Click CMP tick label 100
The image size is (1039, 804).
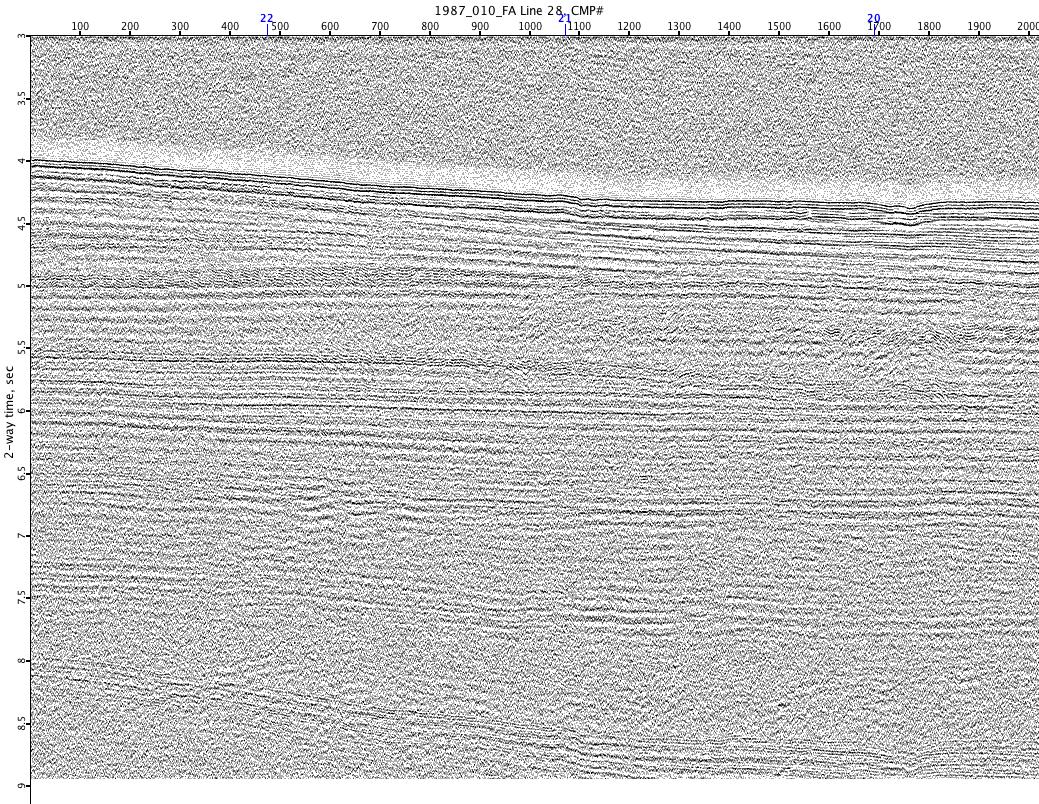click(x=80, y=27)
